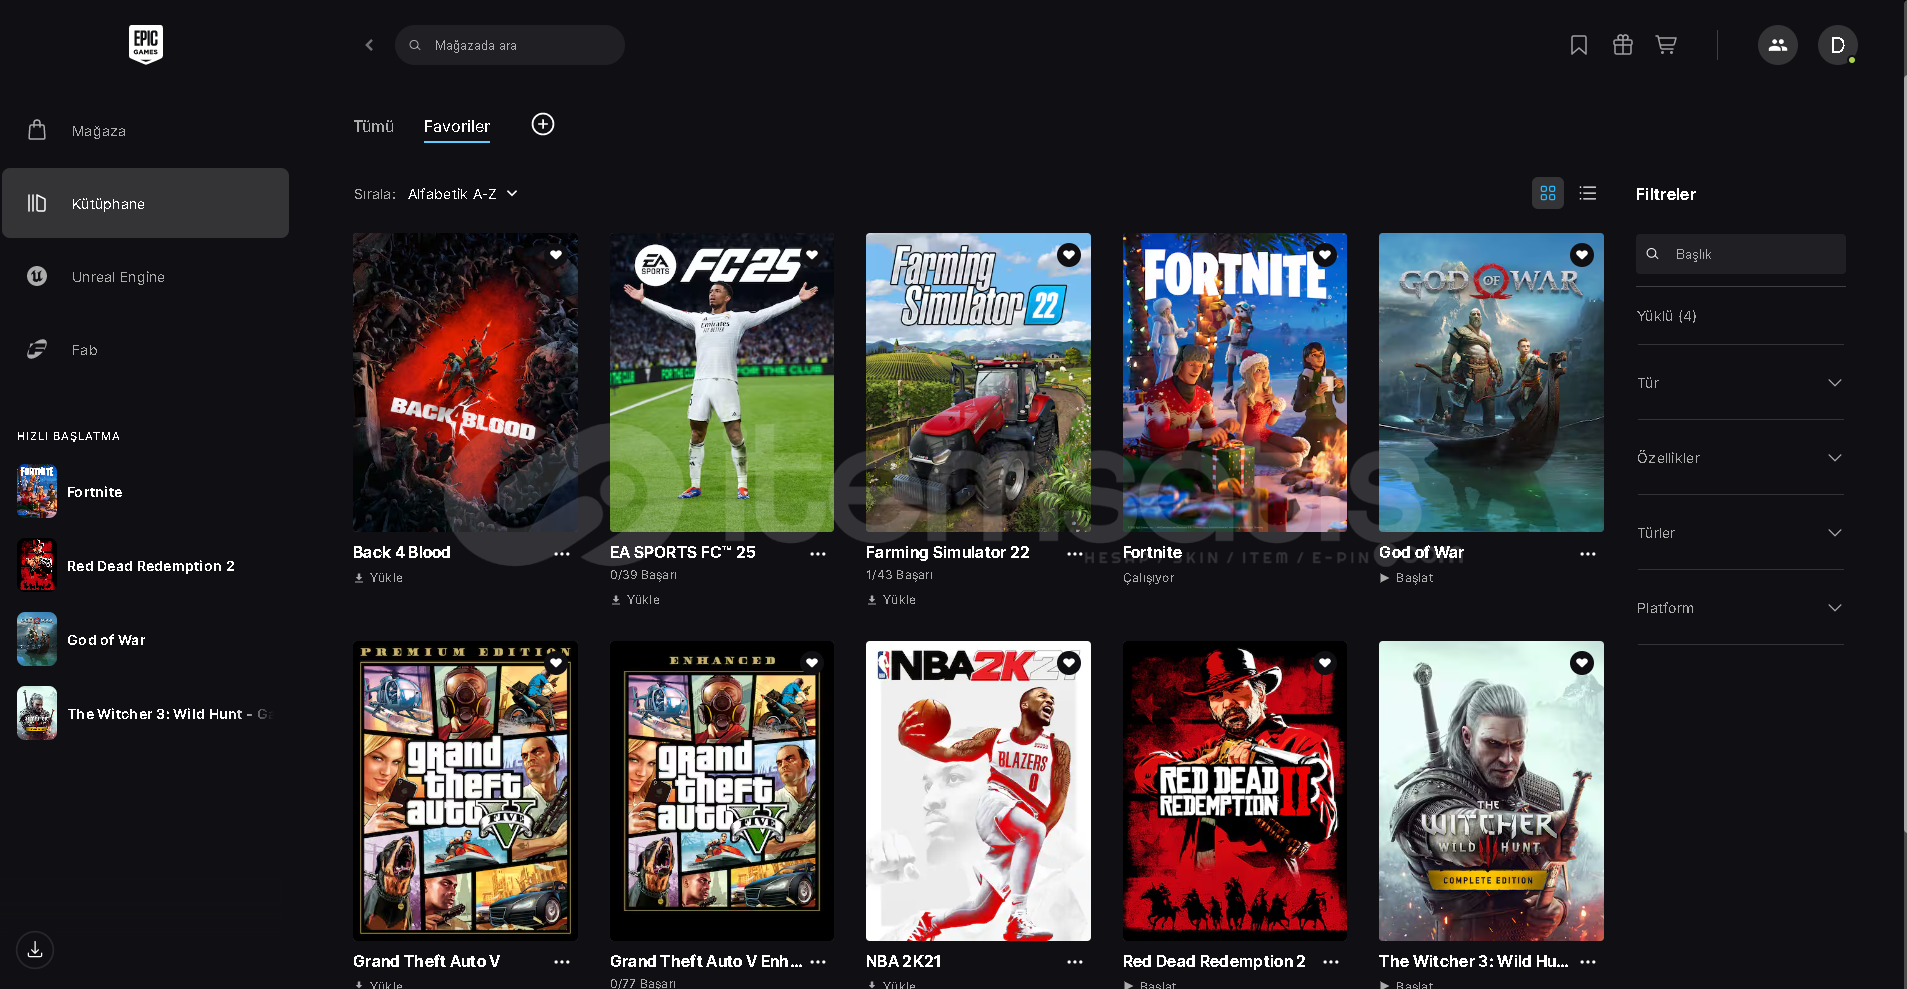The width and height of the screenshot is (1907, 989).
Task: Launch Fortnite from quick launch icon
Action: pos(37,492)
